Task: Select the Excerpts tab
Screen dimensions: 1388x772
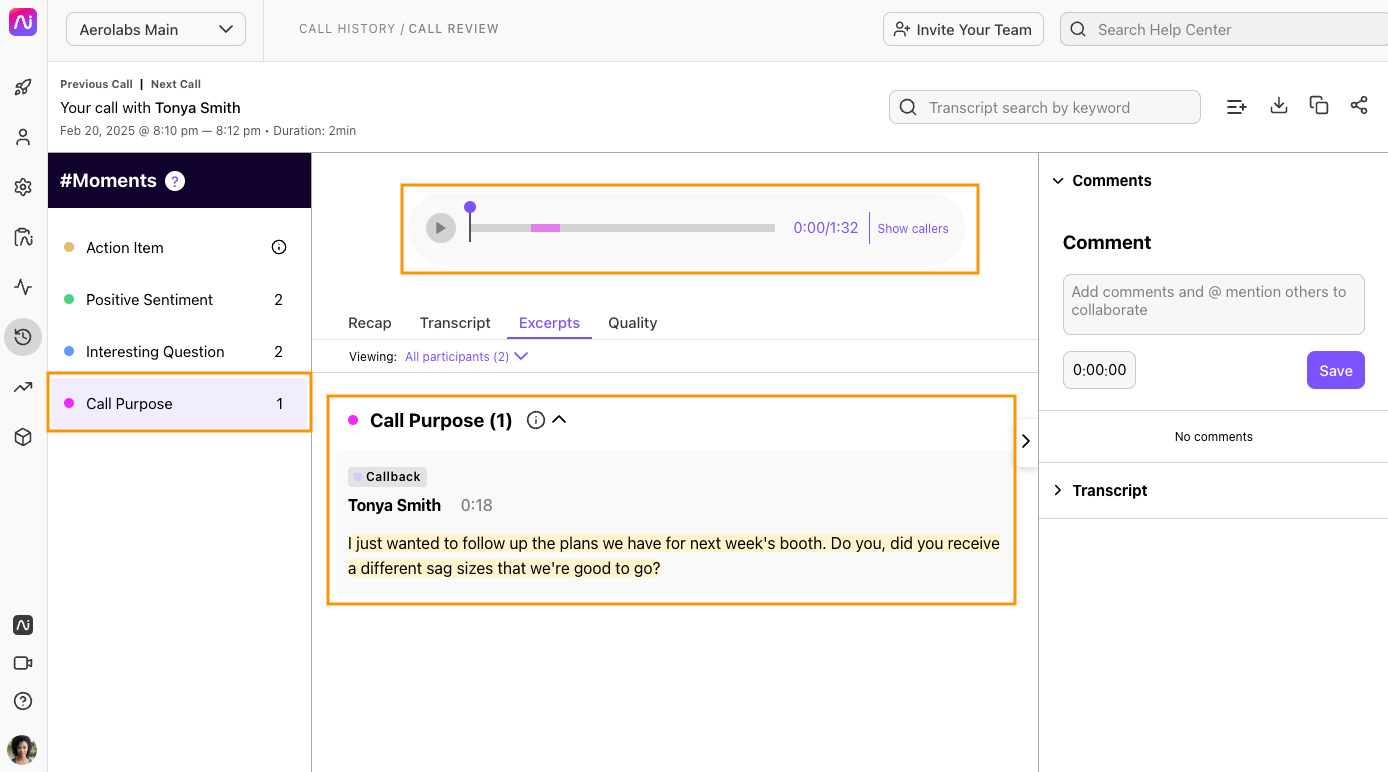Action: pyautogui.click(x=549, y=323)
